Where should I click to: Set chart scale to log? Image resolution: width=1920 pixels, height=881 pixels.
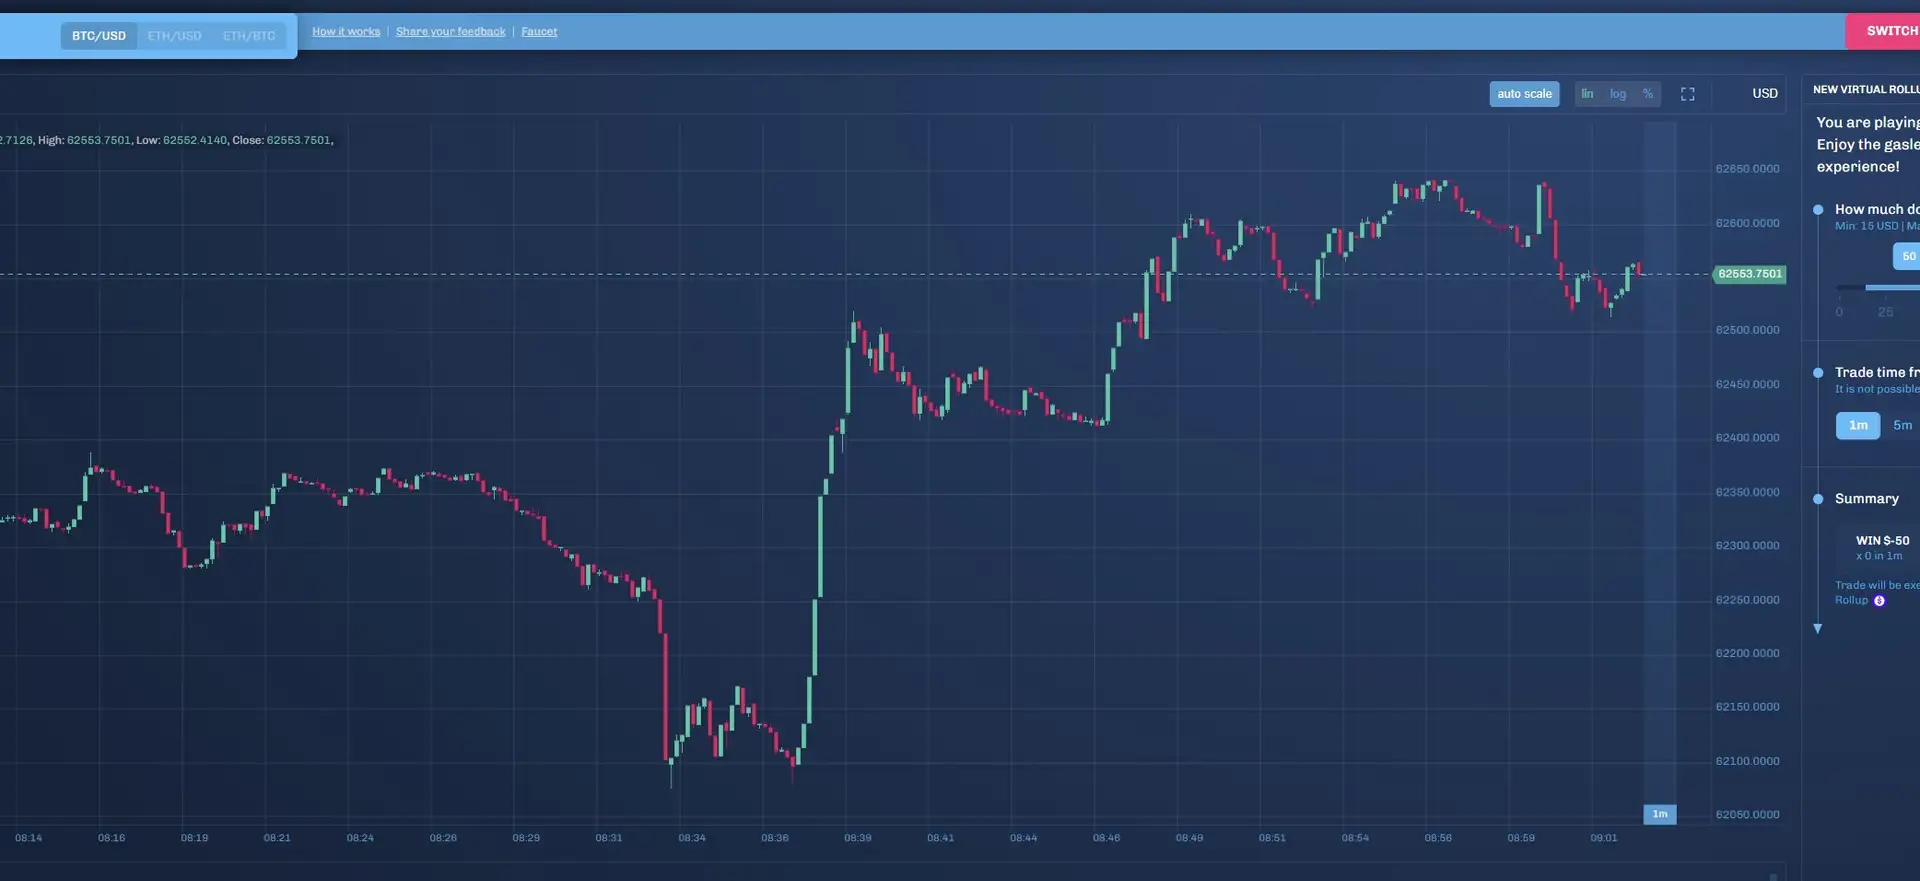[1617, 94]
